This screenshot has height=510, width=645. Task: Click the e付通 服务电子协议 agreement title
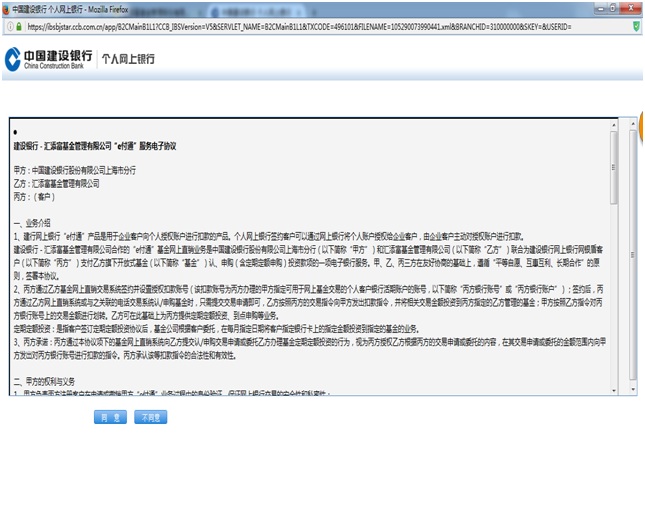coord(94,146)
